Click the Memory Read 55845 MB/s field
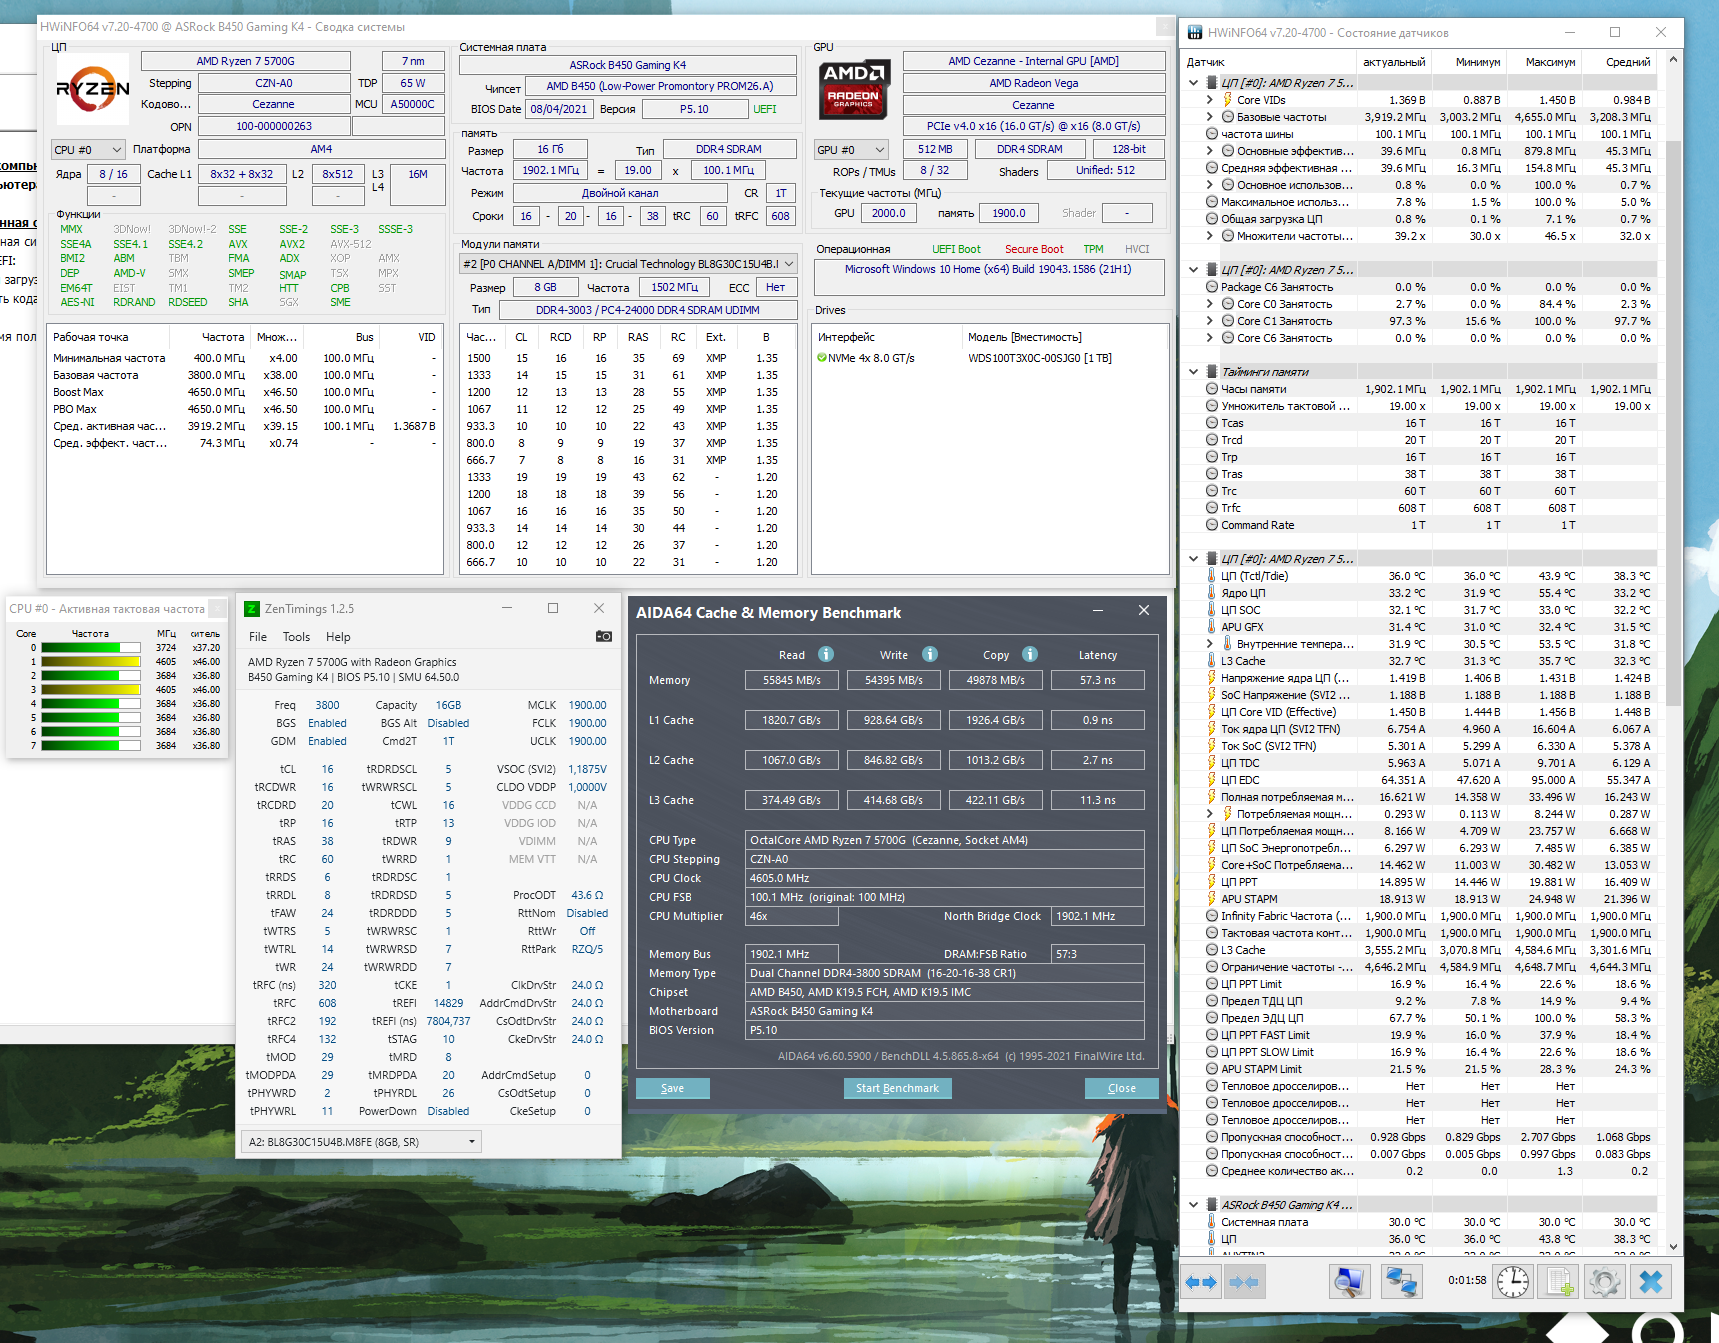The height and width of the screenshot is (1343, 1719). point(792,680)
